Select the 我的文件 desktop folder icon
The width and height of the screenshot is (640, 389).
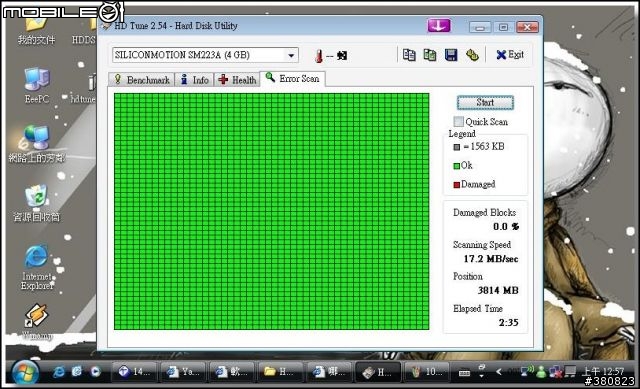36,31
